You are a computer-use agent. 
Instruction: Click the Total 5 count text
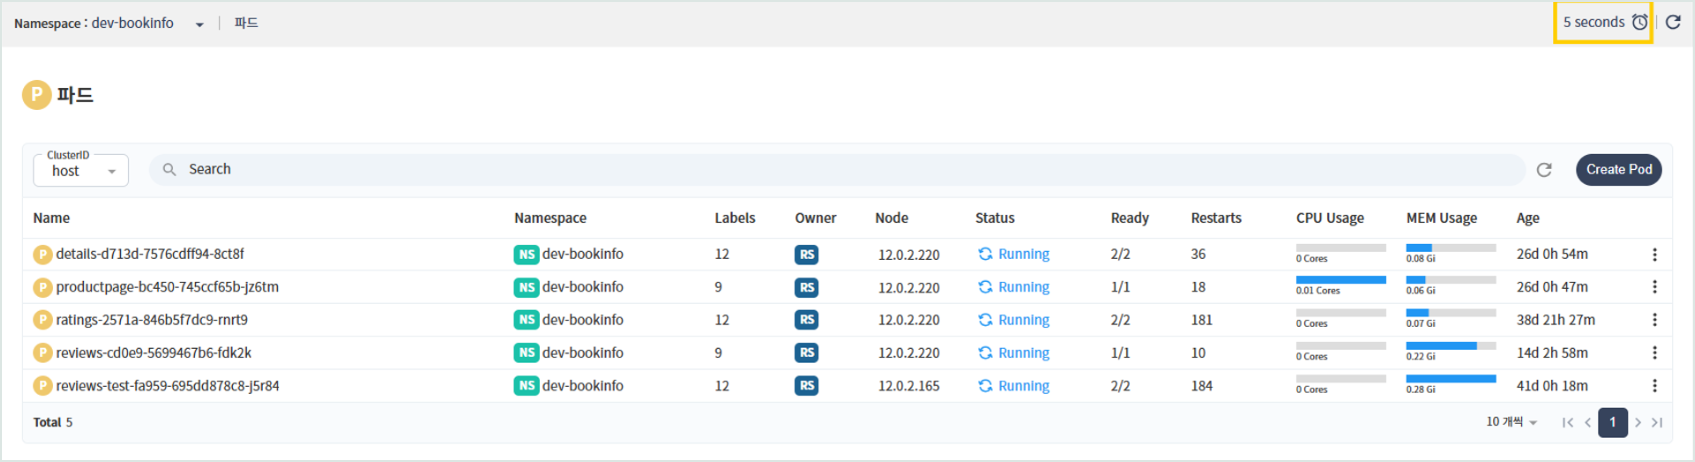[x=53, y=423]
